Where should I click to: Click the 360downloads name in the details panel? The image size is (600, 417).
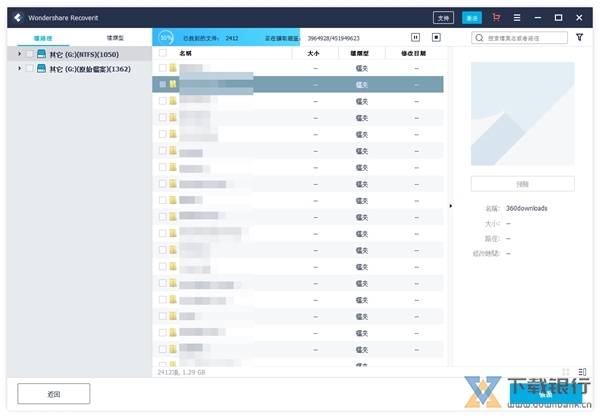(x=527, y=208)
